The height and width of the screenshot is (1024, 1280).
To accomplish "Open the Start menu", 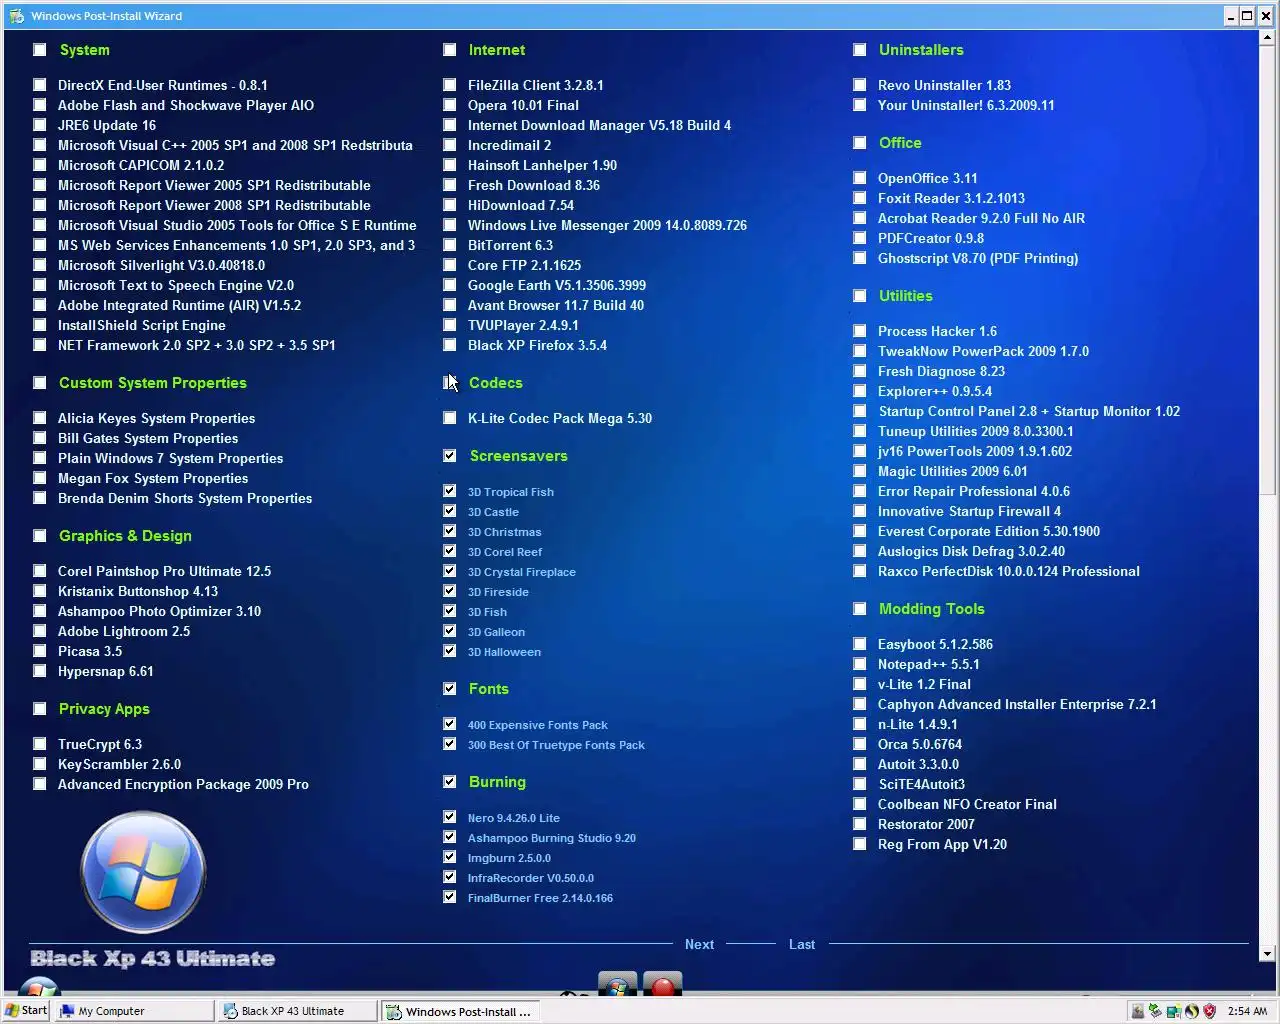I will point(26,1010).
